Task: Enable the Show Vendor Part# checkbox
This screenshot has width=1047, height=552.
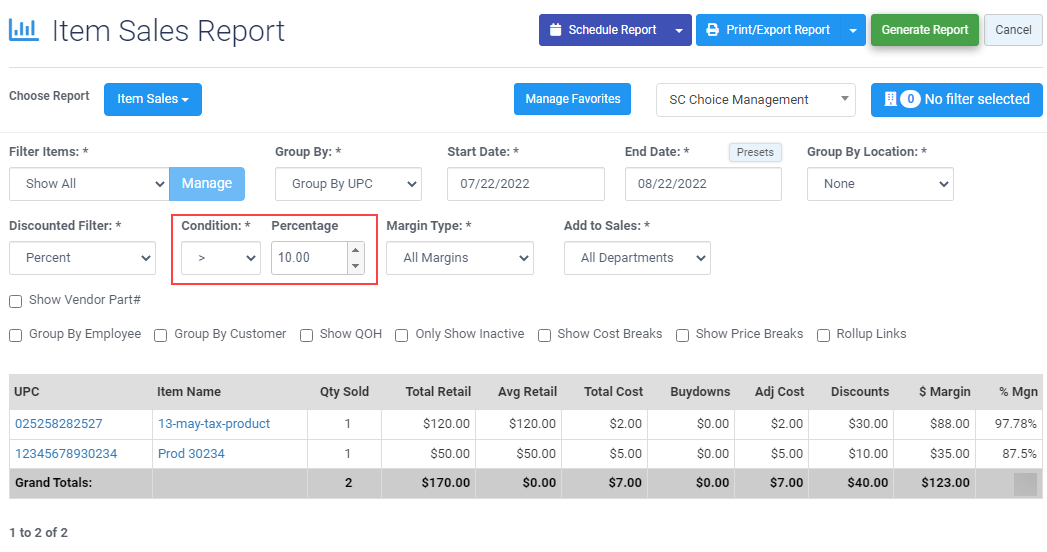Action: (16, 301)
